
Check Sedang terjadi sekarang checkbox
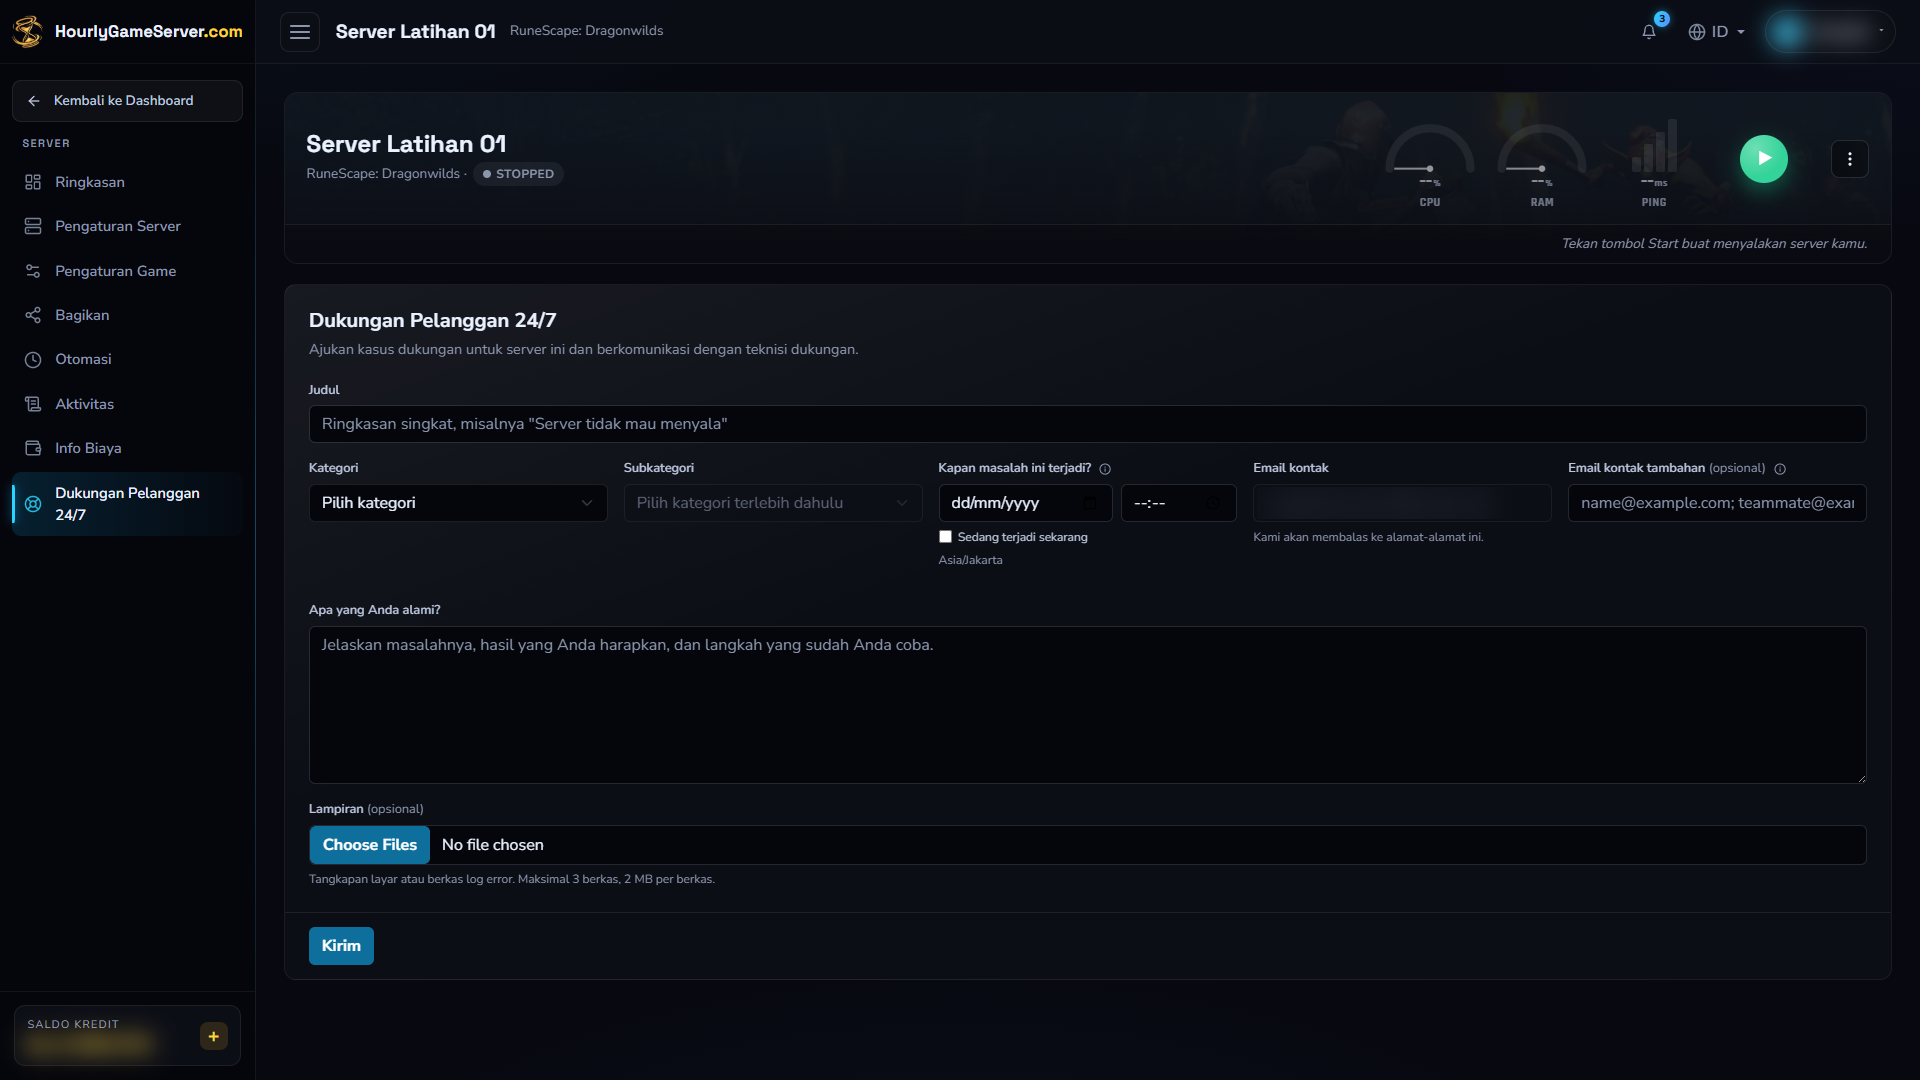[x=945, y=537]
